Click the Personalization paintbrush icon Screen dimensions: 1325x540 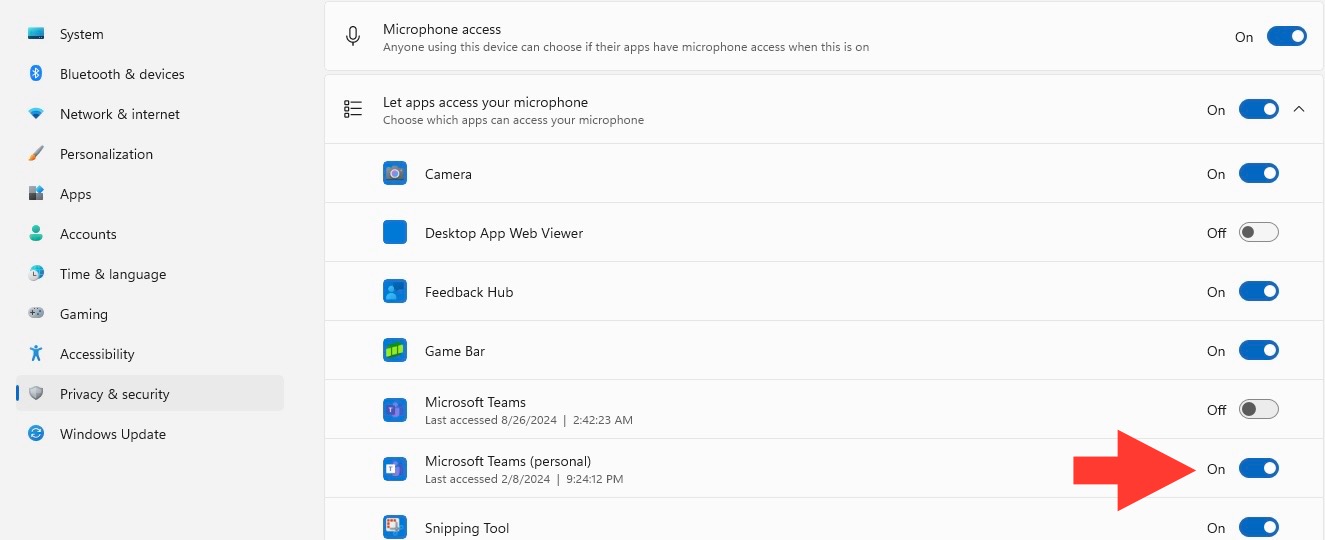pyautogui.click(x=36, y=154)
